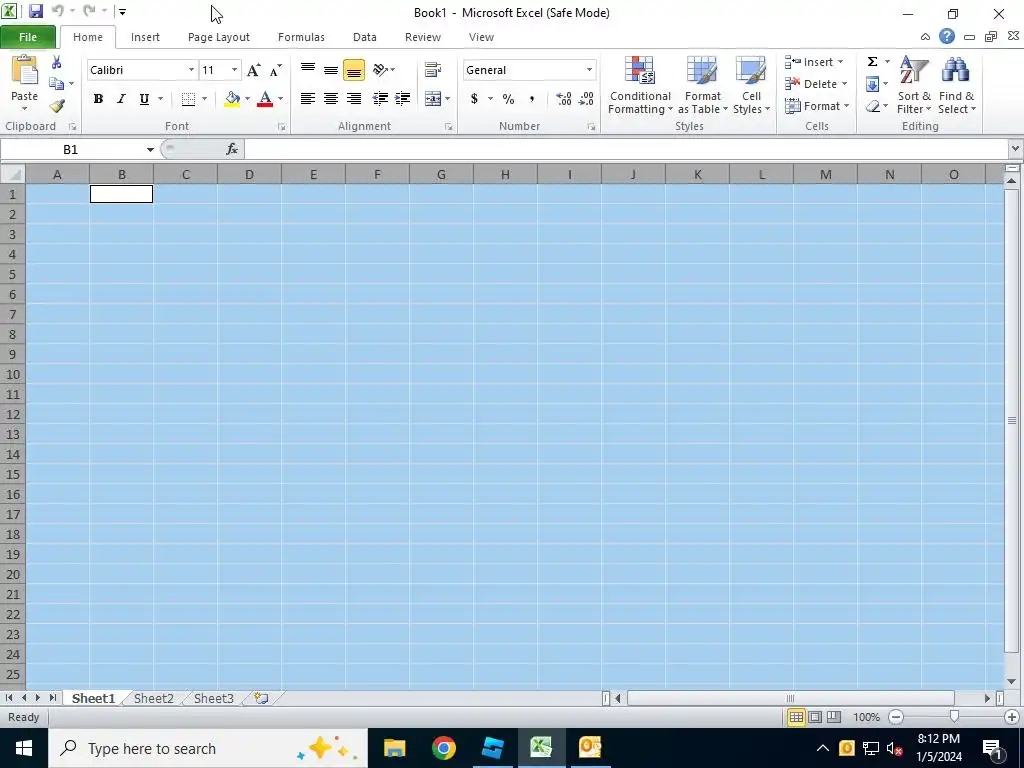Open Cell Styles dropdown
The height and width of the screenshot is (768, 1024).
751,86
